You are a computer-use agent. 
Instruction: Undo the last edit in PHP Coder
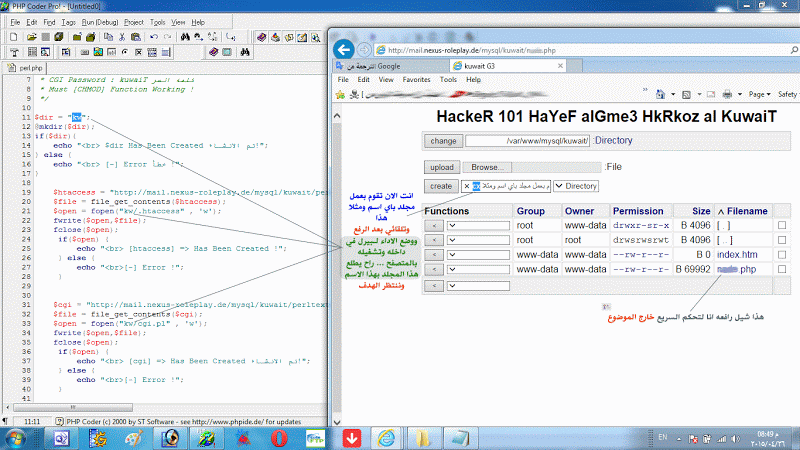[154, 37]
